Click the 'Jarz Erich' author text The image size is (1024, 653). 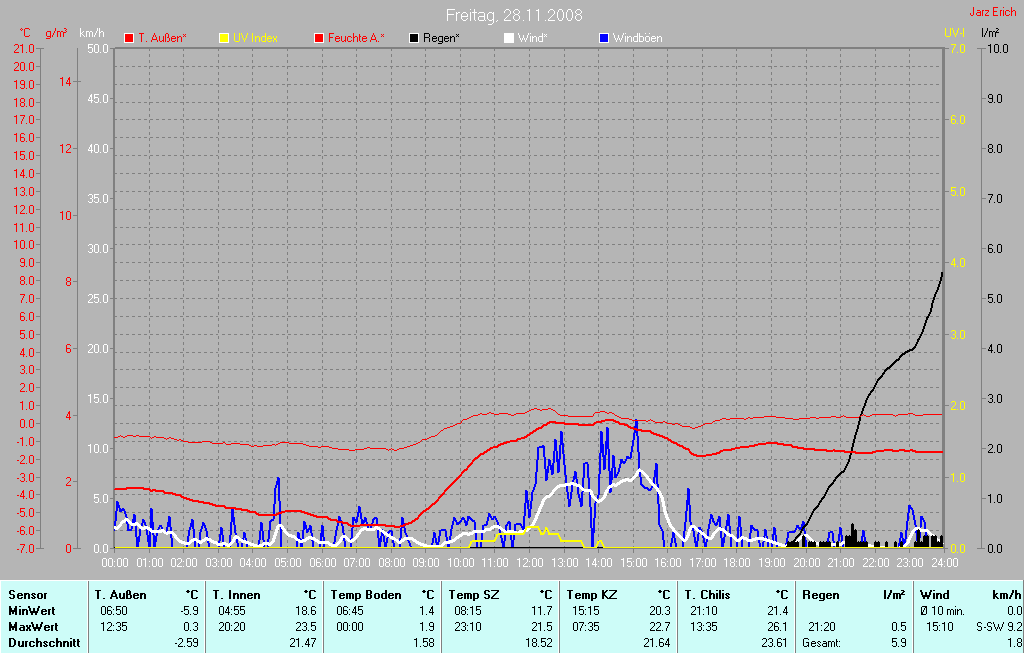pyautogui.click(x=993, y=12)
